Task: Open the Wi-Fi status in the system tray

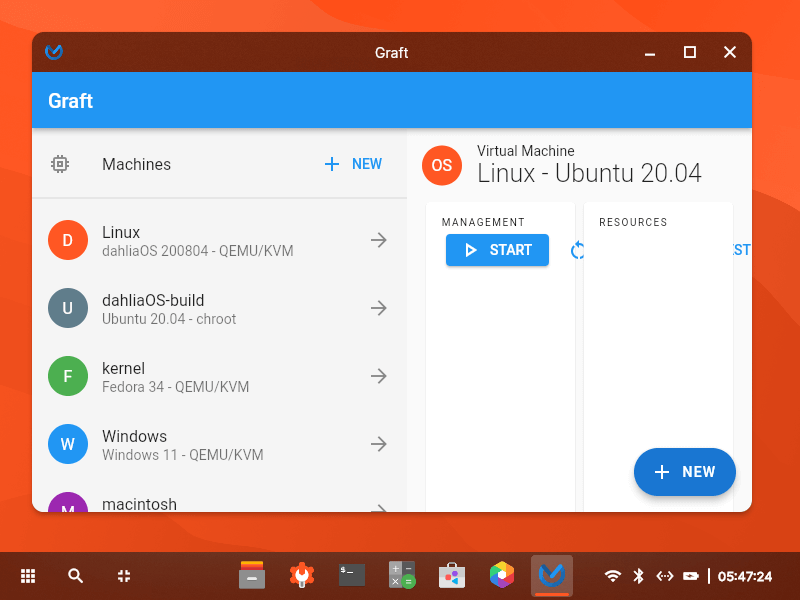Action: click(613, 576)
